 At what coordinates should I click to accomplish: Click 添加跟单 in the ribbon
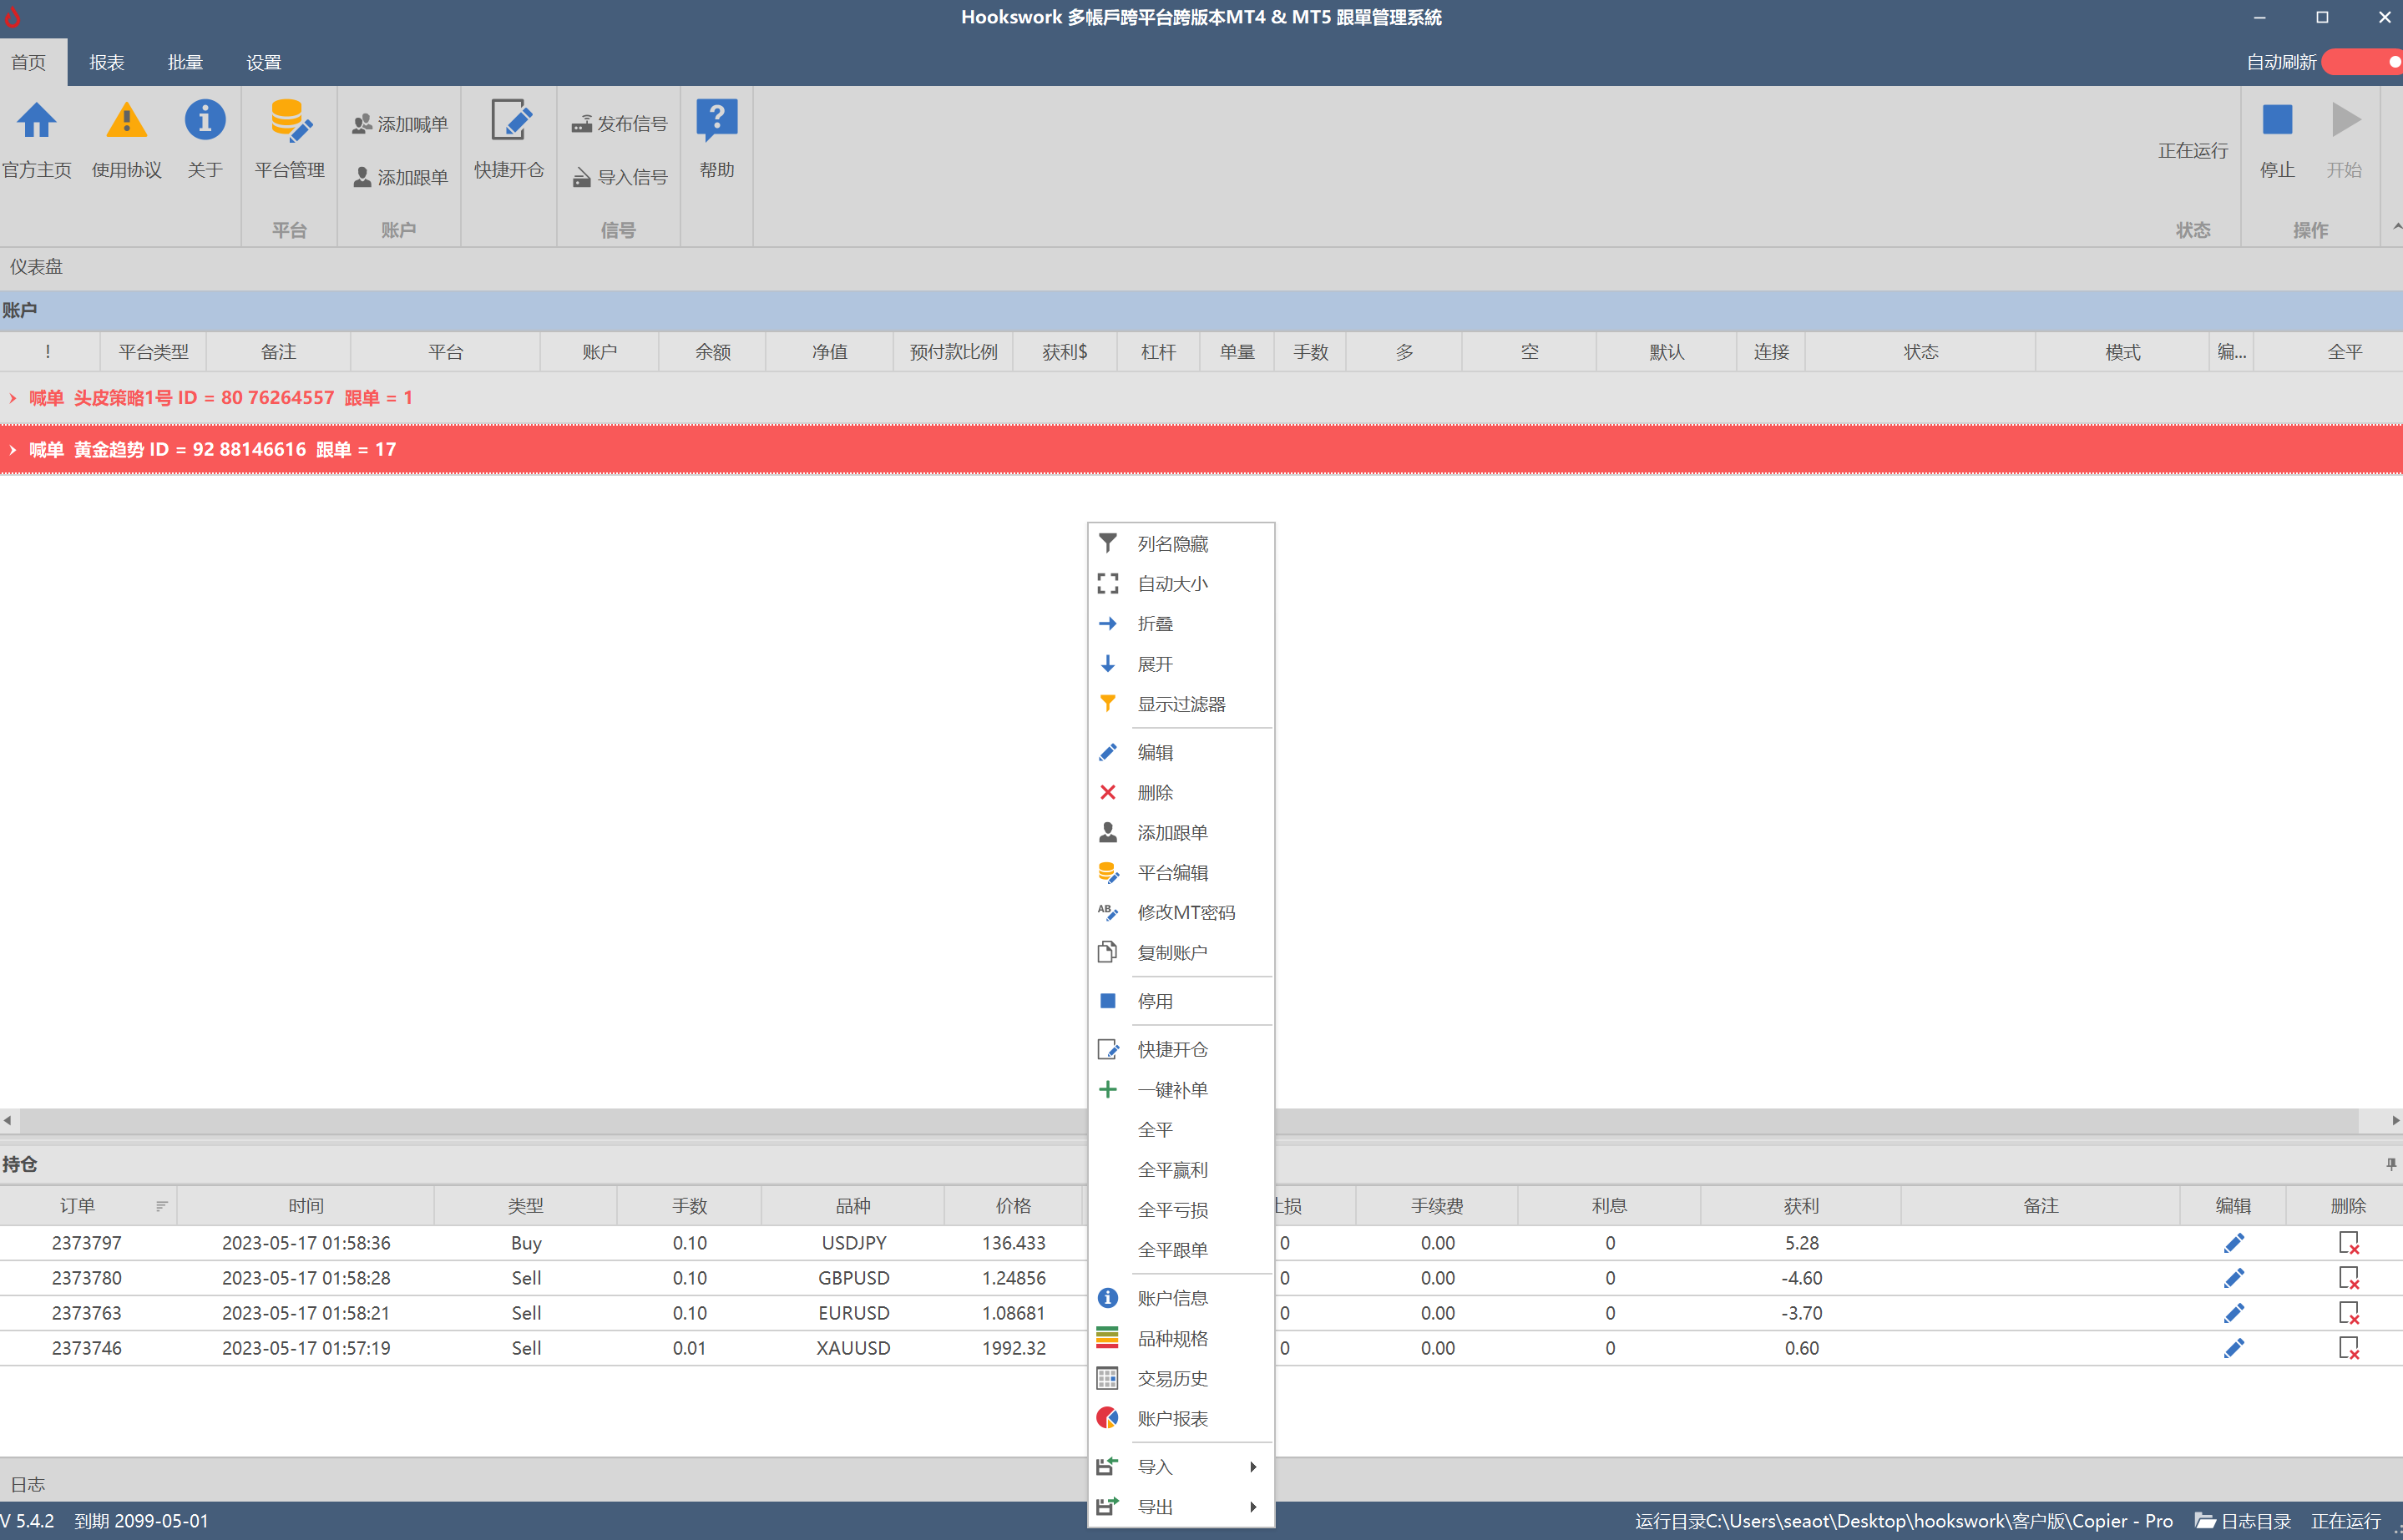click(x=400, y=177)
